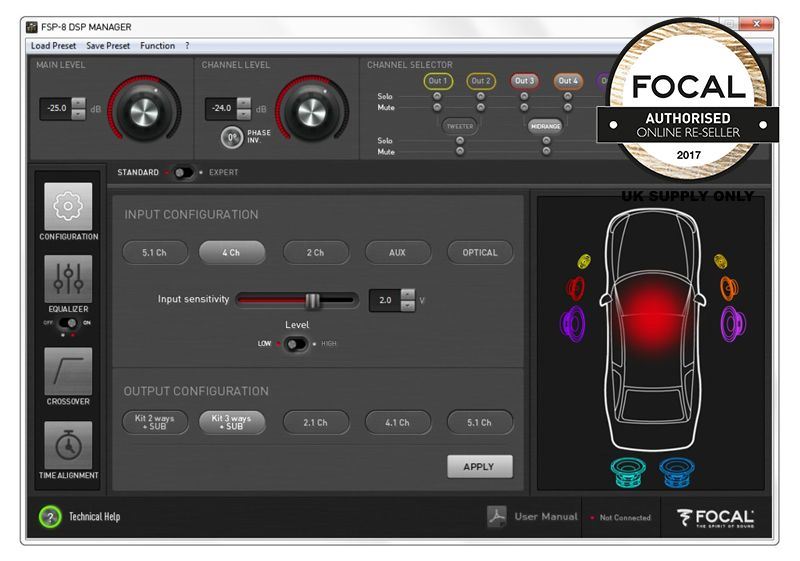800x561 pixels.
Task: Click the Tweeter group button
Action: point(460,126)
